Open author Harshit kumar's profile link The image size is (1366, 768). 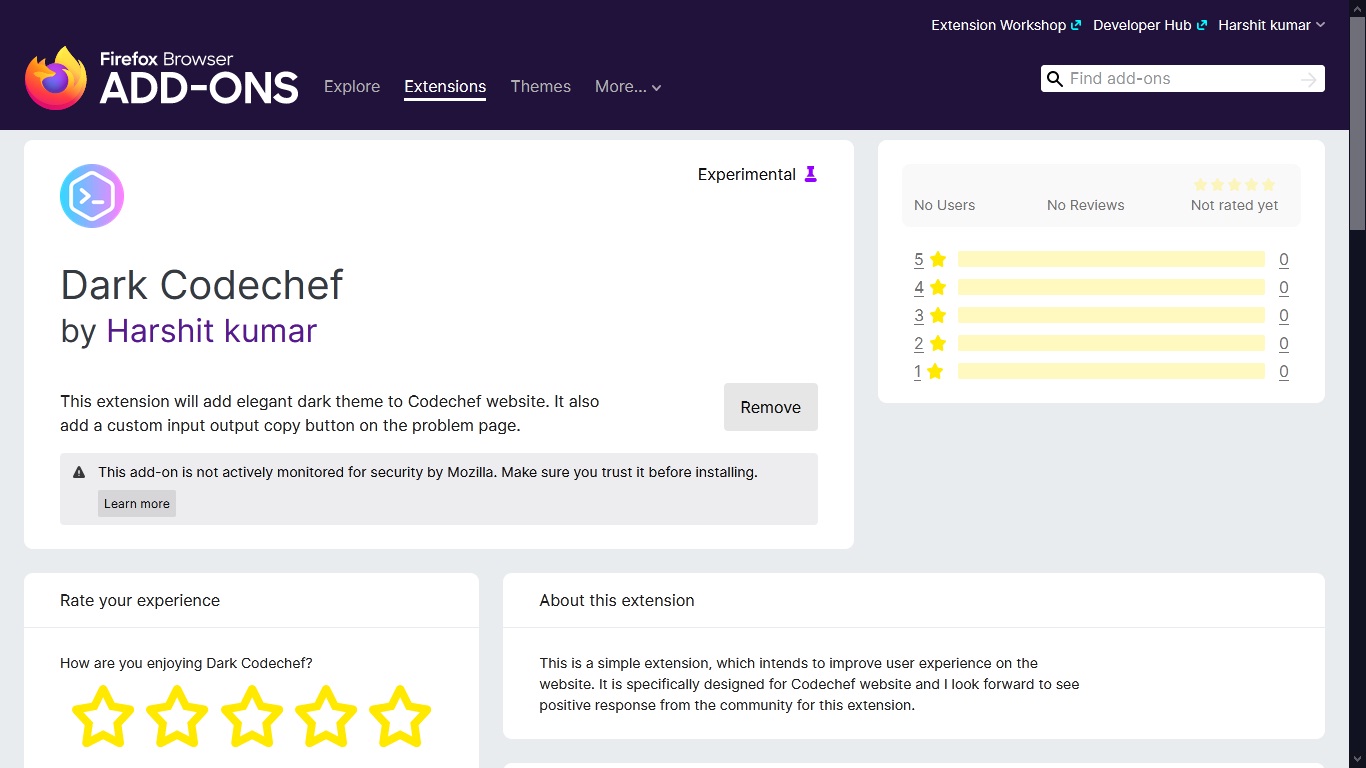(212, 331)
